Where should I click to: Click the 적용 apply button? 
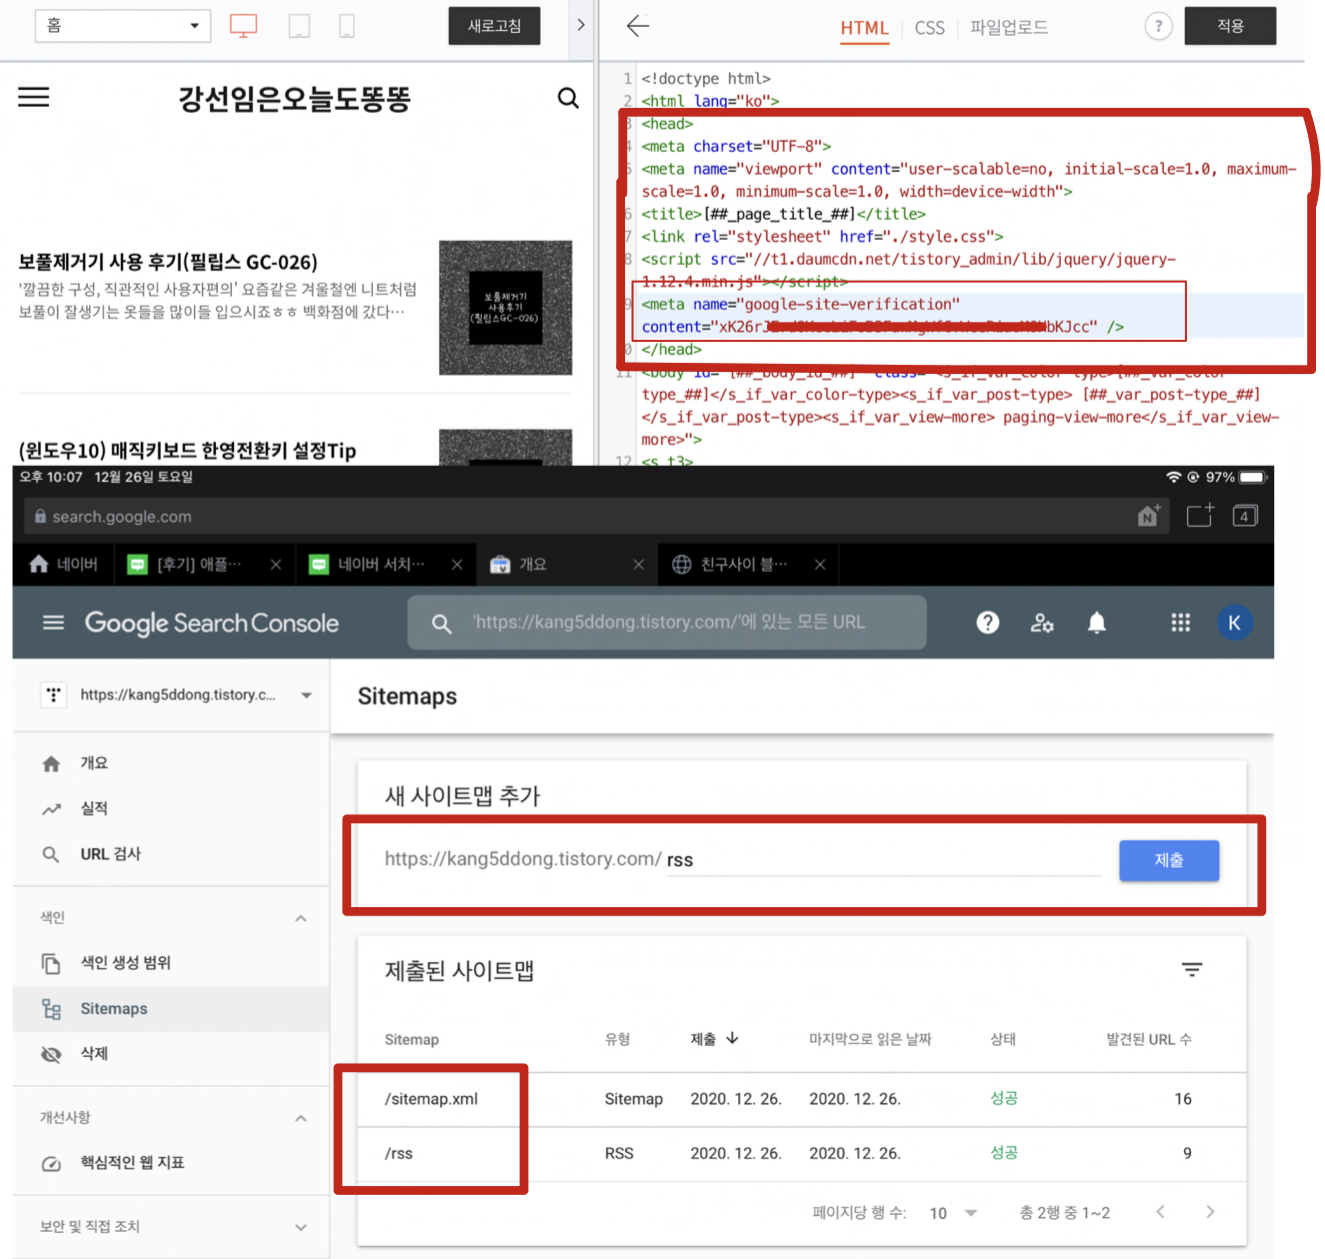tap(1230, 26)
